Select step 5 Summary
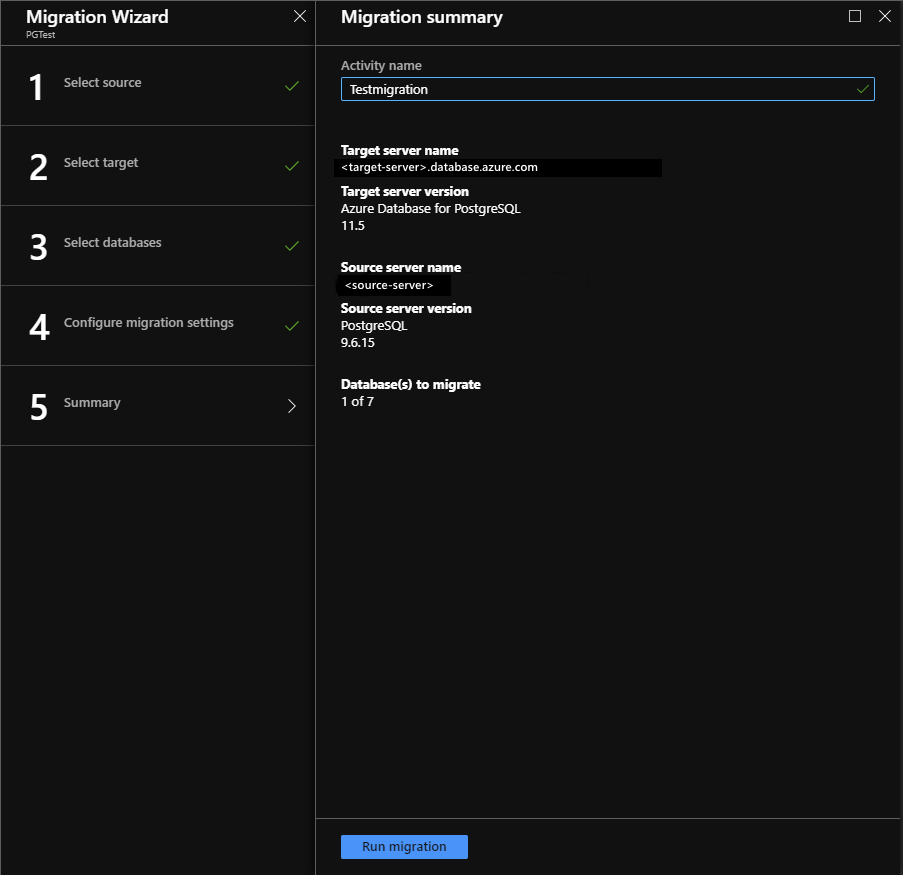The width and height of the screenshot is (903, 875). pyautogui.click(x=158, y=406)
